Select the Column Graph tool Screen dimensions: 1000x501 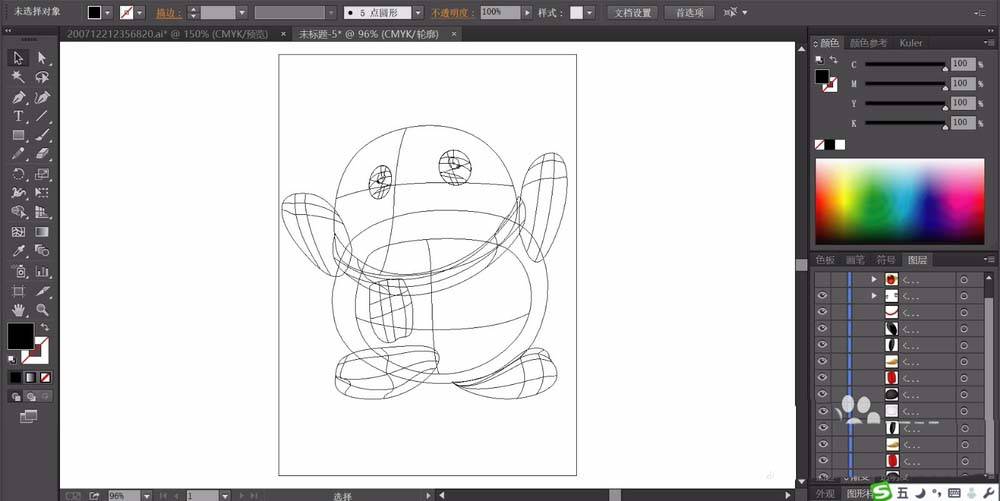pyautogui.click(x=42, y=272)
